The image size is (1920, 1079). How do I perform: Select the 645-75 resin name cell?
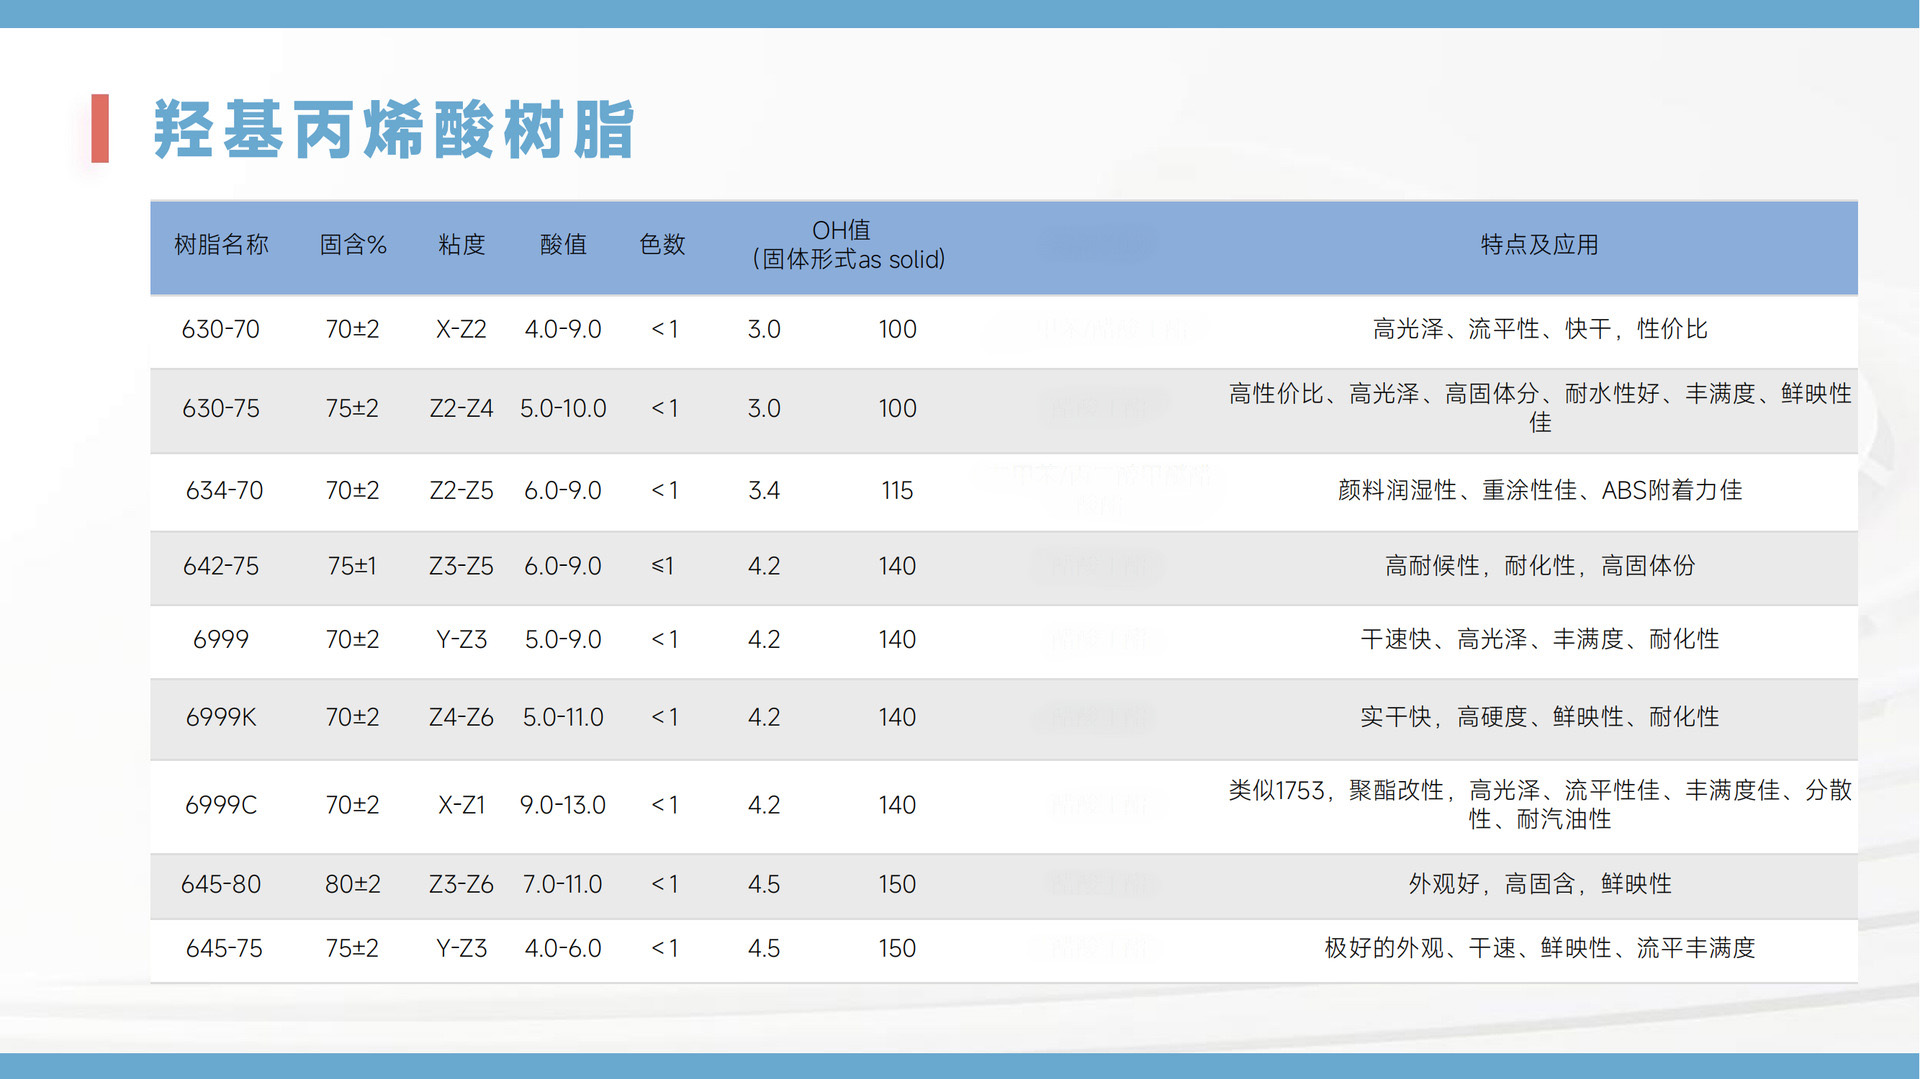(224, 948)
